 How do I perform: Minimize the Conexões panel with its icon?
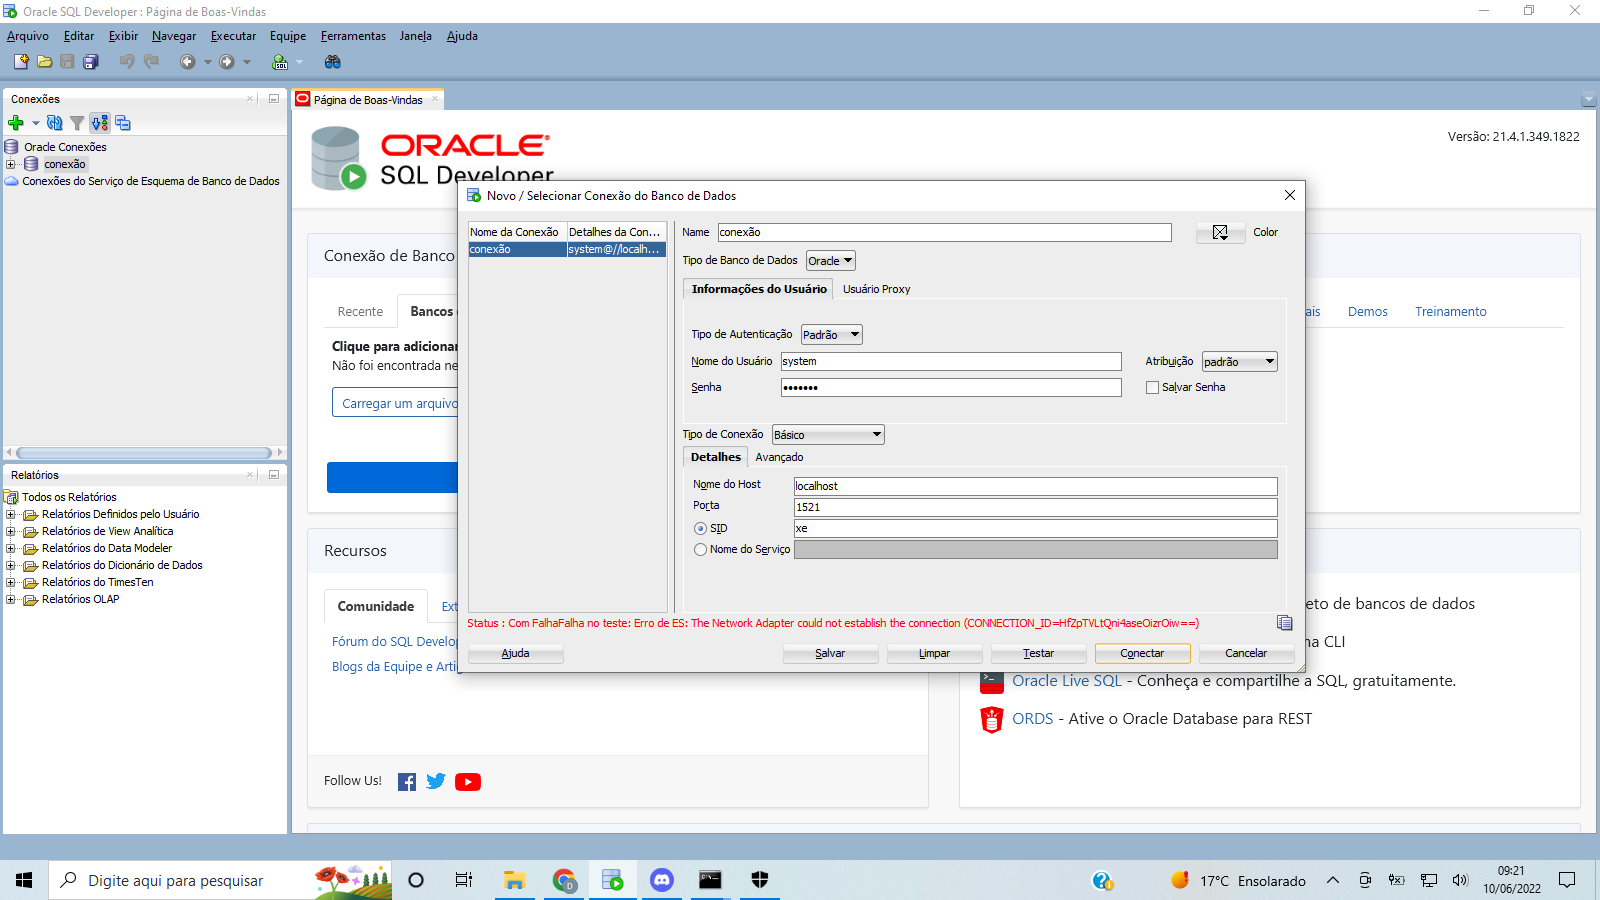tap(273, 98)
